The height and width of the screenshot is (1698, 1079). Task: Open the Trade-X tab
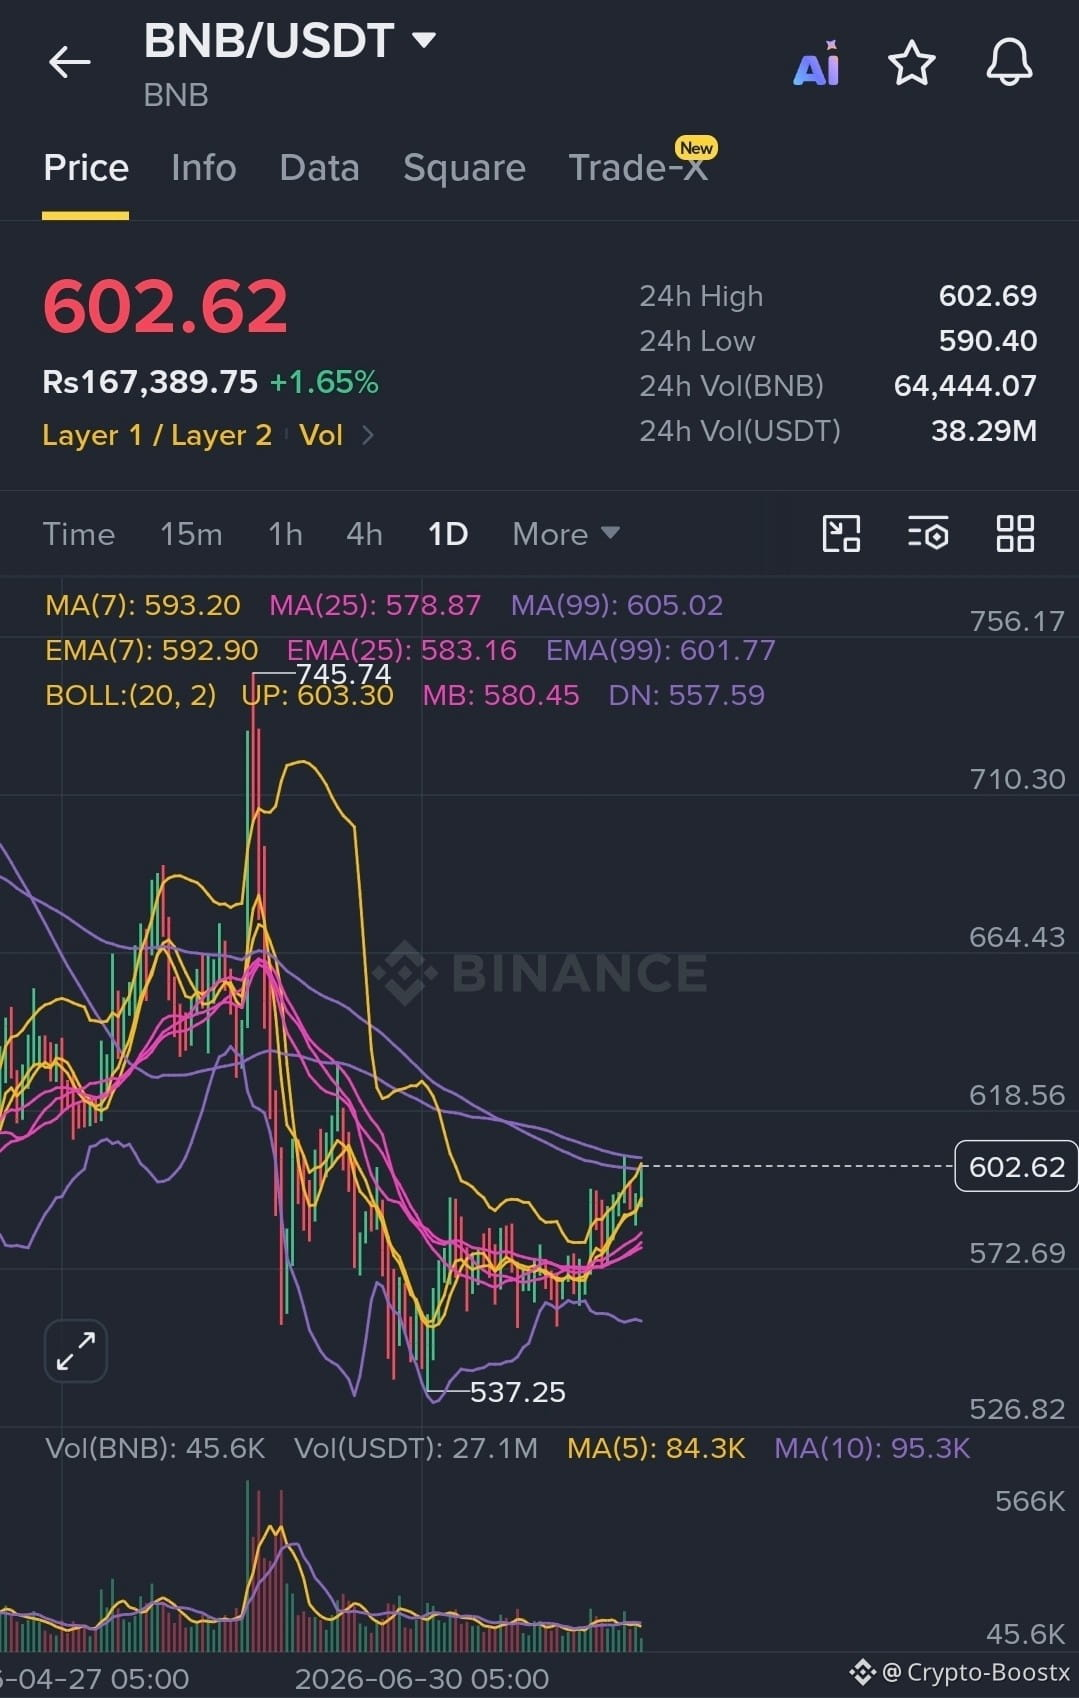(638, 168)
